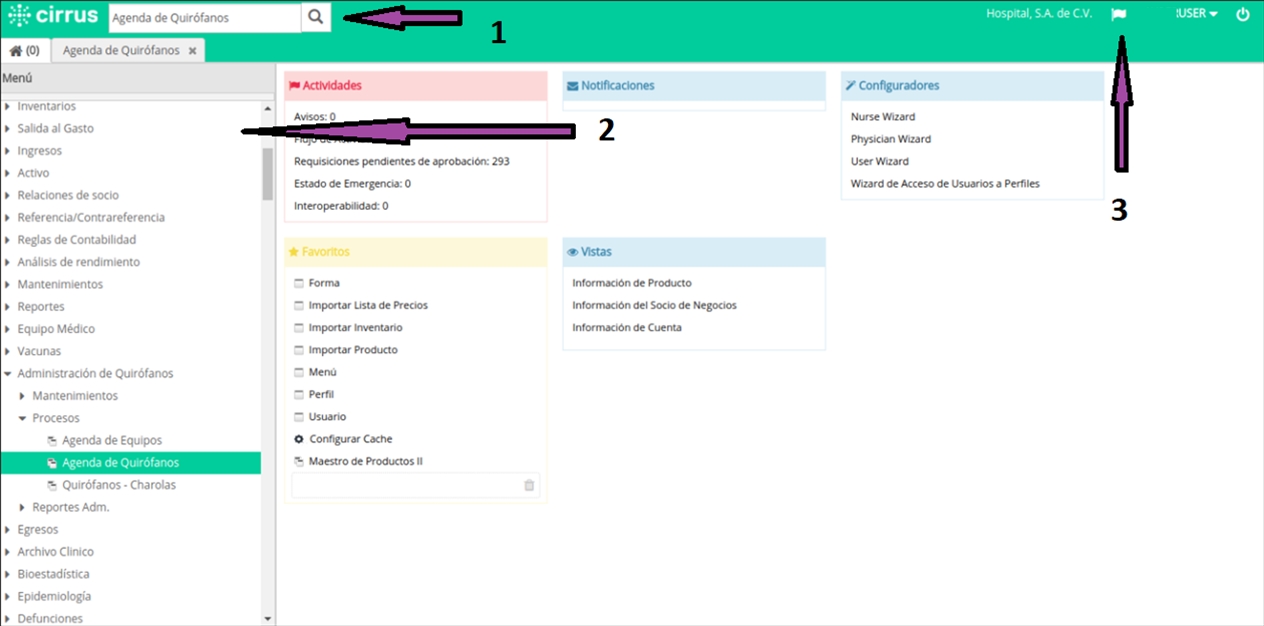Open Información del Socio de Negocios view
Viewport: 1264px width, 626px height.
point(654,305)
